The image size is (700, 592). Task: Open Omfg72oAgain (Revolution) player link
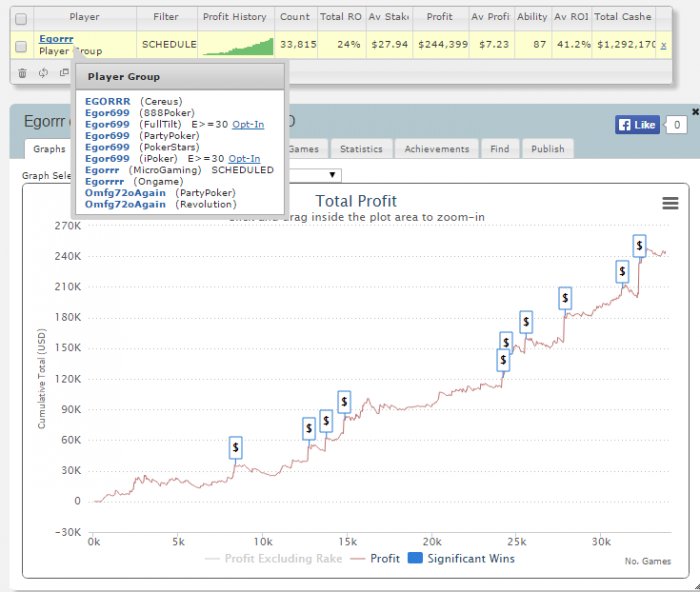point(125,204)
